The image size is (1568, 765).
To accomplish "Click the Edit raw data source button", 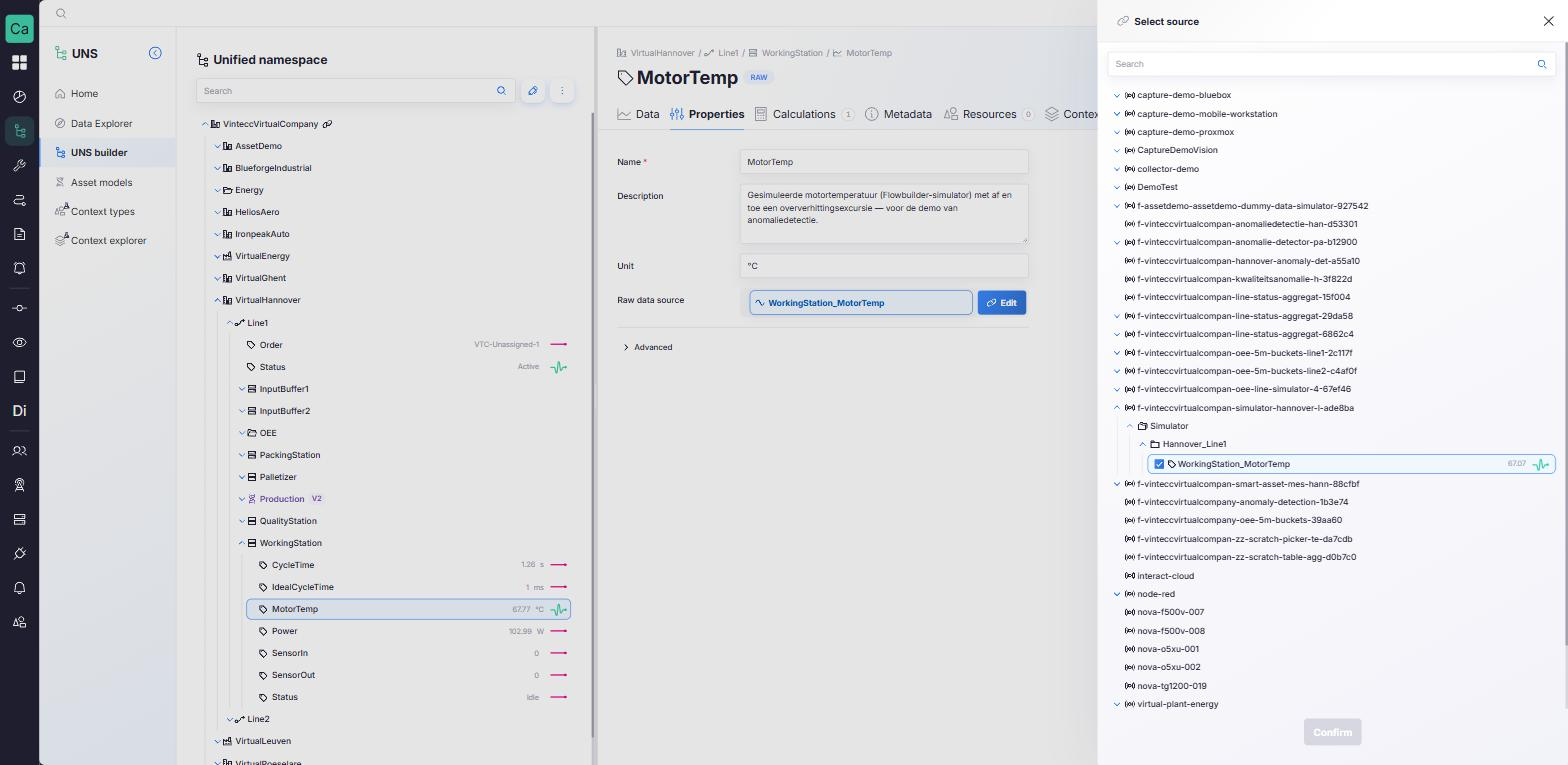I will tap(1002, 303).
